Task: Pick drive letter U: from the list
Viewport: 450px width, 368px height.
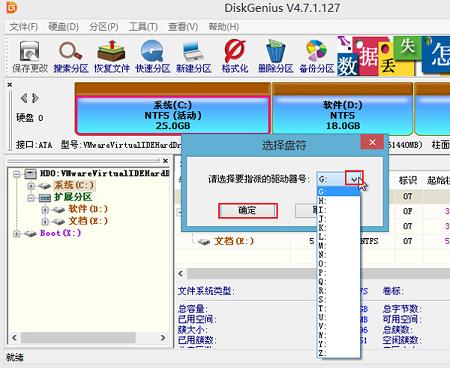Action: tap(338, 317)
